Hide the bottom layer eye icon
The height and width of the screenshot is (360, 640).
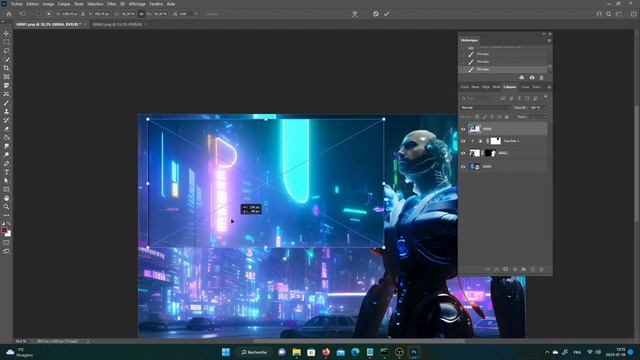coord(463,167)
